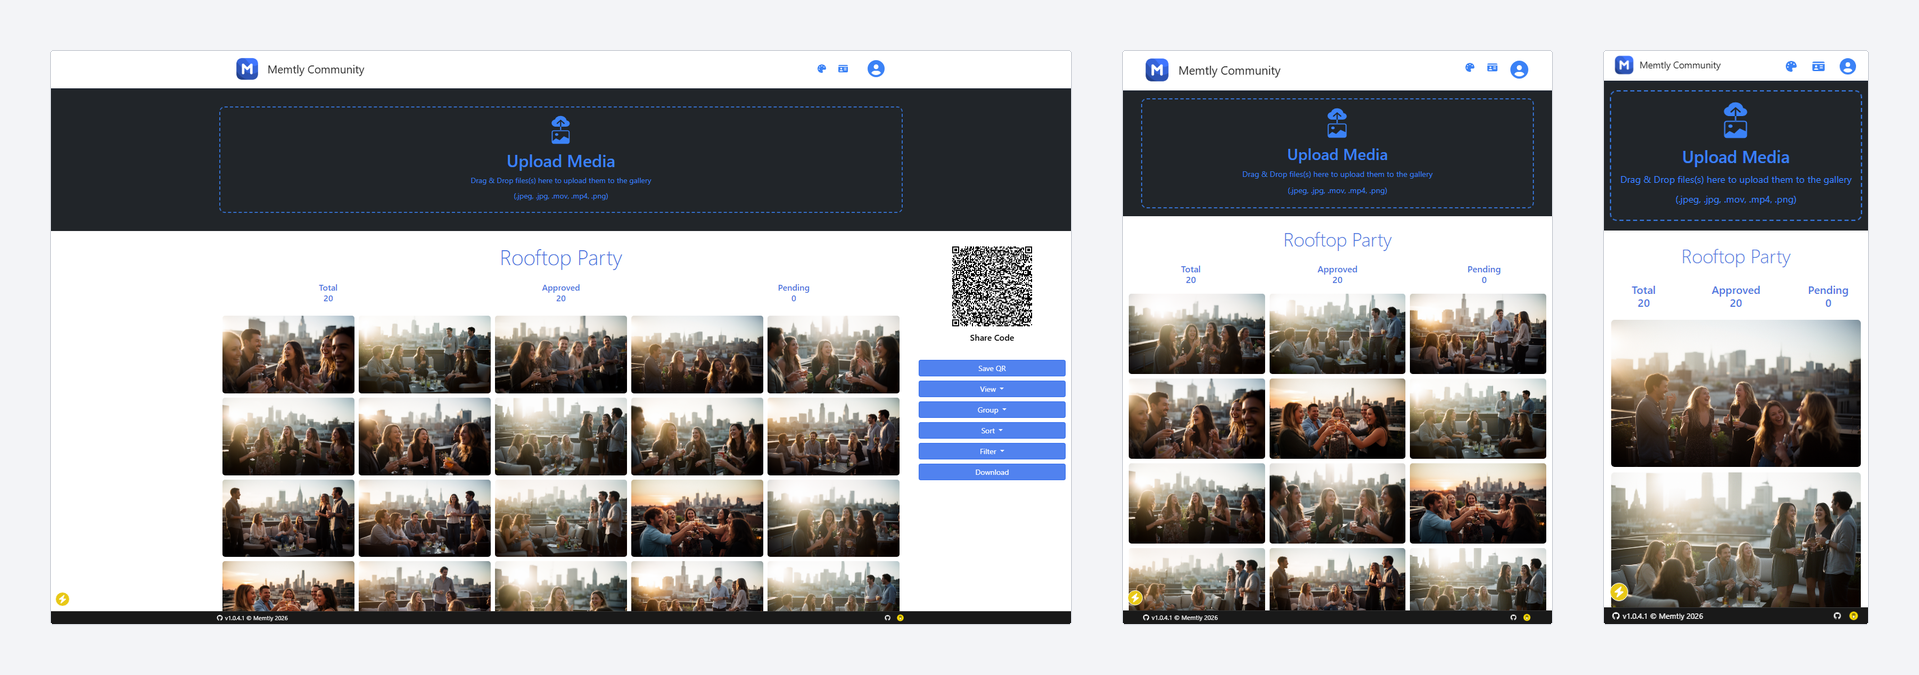Viewport: 1919px width, 675px height.
Task: Click the Total 20 stat in the desktop view
Action: pos(328,293)
